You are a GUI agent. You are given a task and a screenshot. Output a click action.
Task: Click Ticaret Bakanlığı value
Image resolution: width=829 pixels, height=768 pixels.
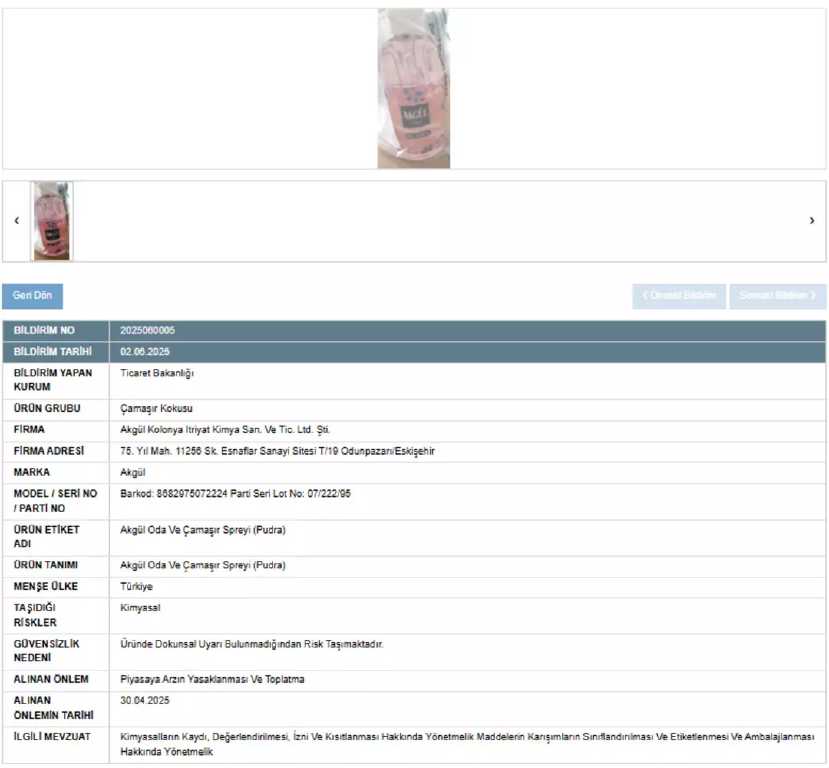coord(157,373)
